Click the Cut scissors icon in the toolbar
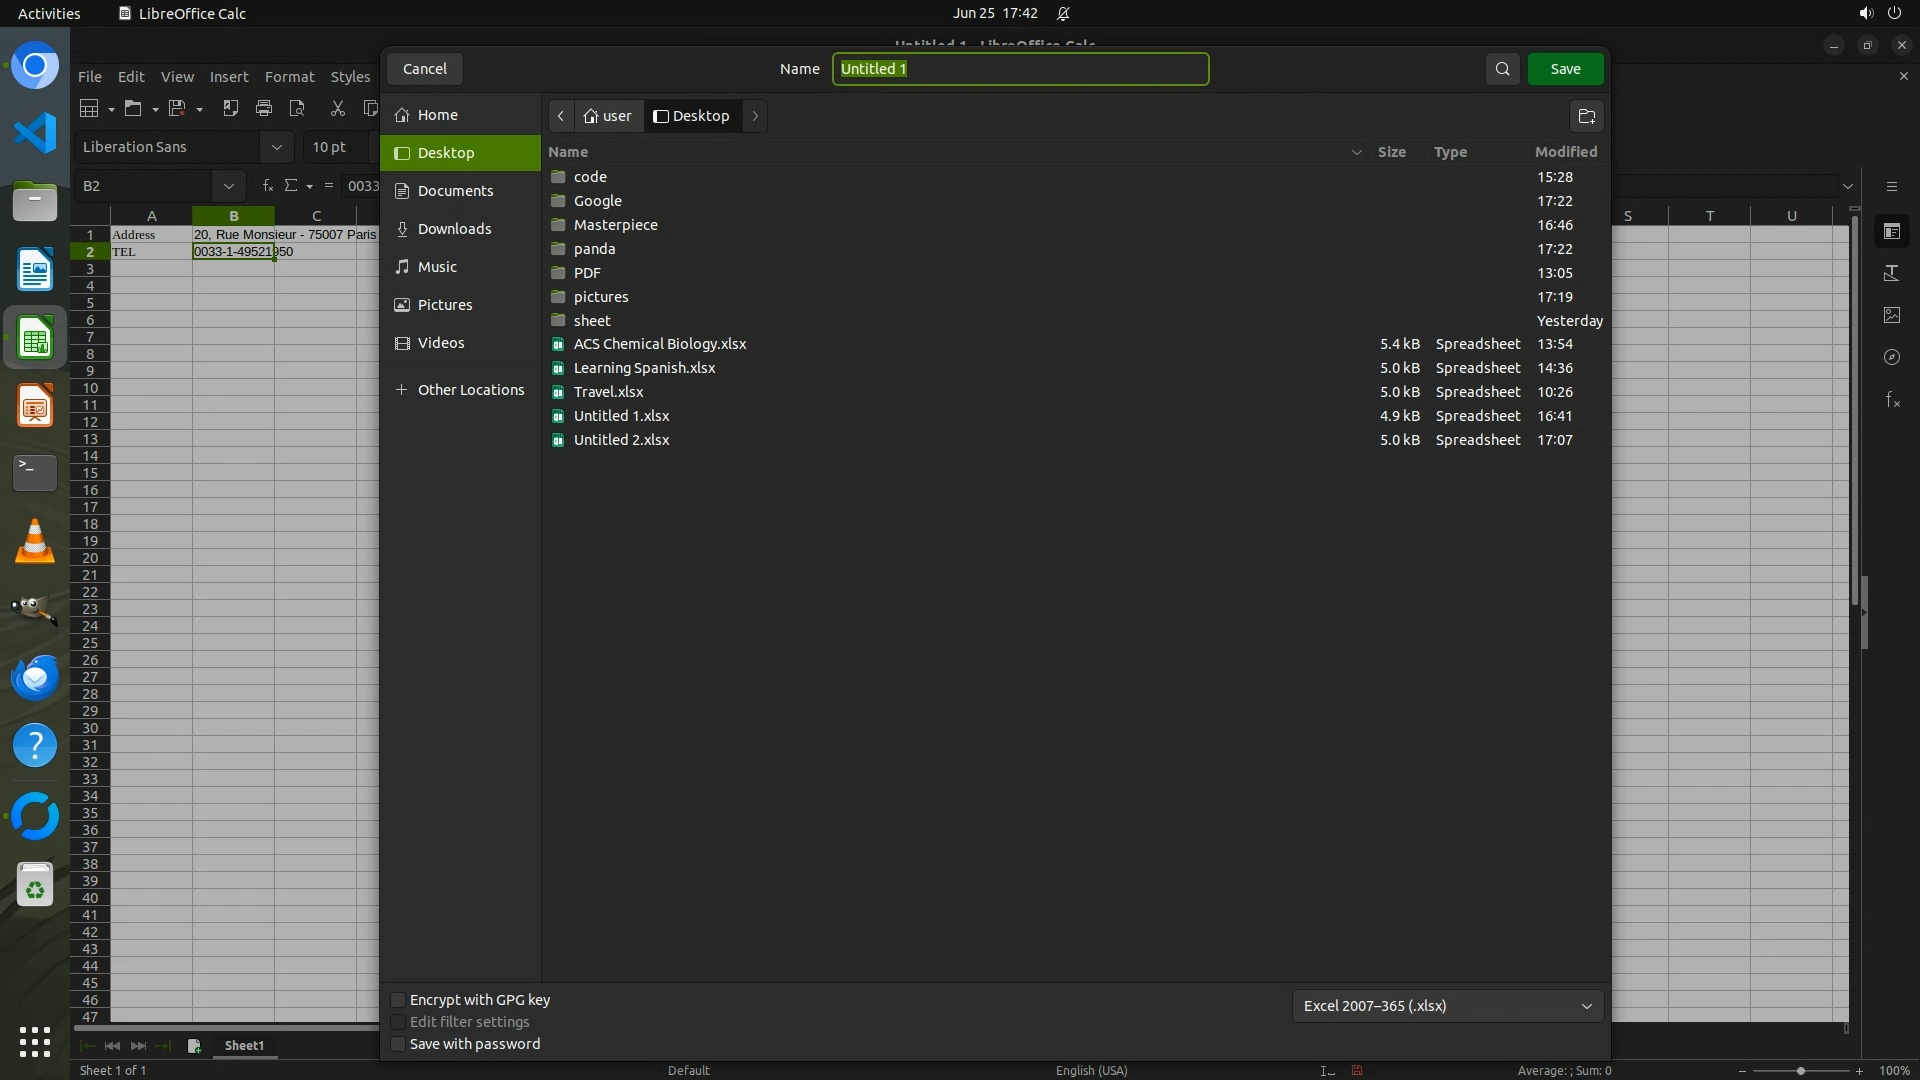The height and width of the screenshot is (1080, 1920). [x=337, y=108]
